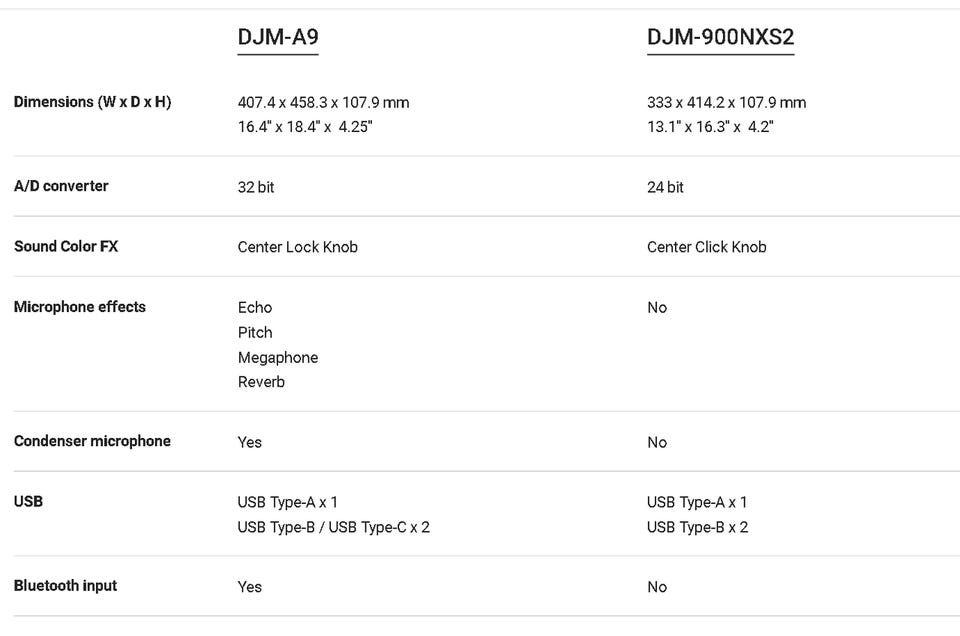The height and width of the screenshot is (636, 960).
Task: Click the Condenser microphone label
Action: 92,441
